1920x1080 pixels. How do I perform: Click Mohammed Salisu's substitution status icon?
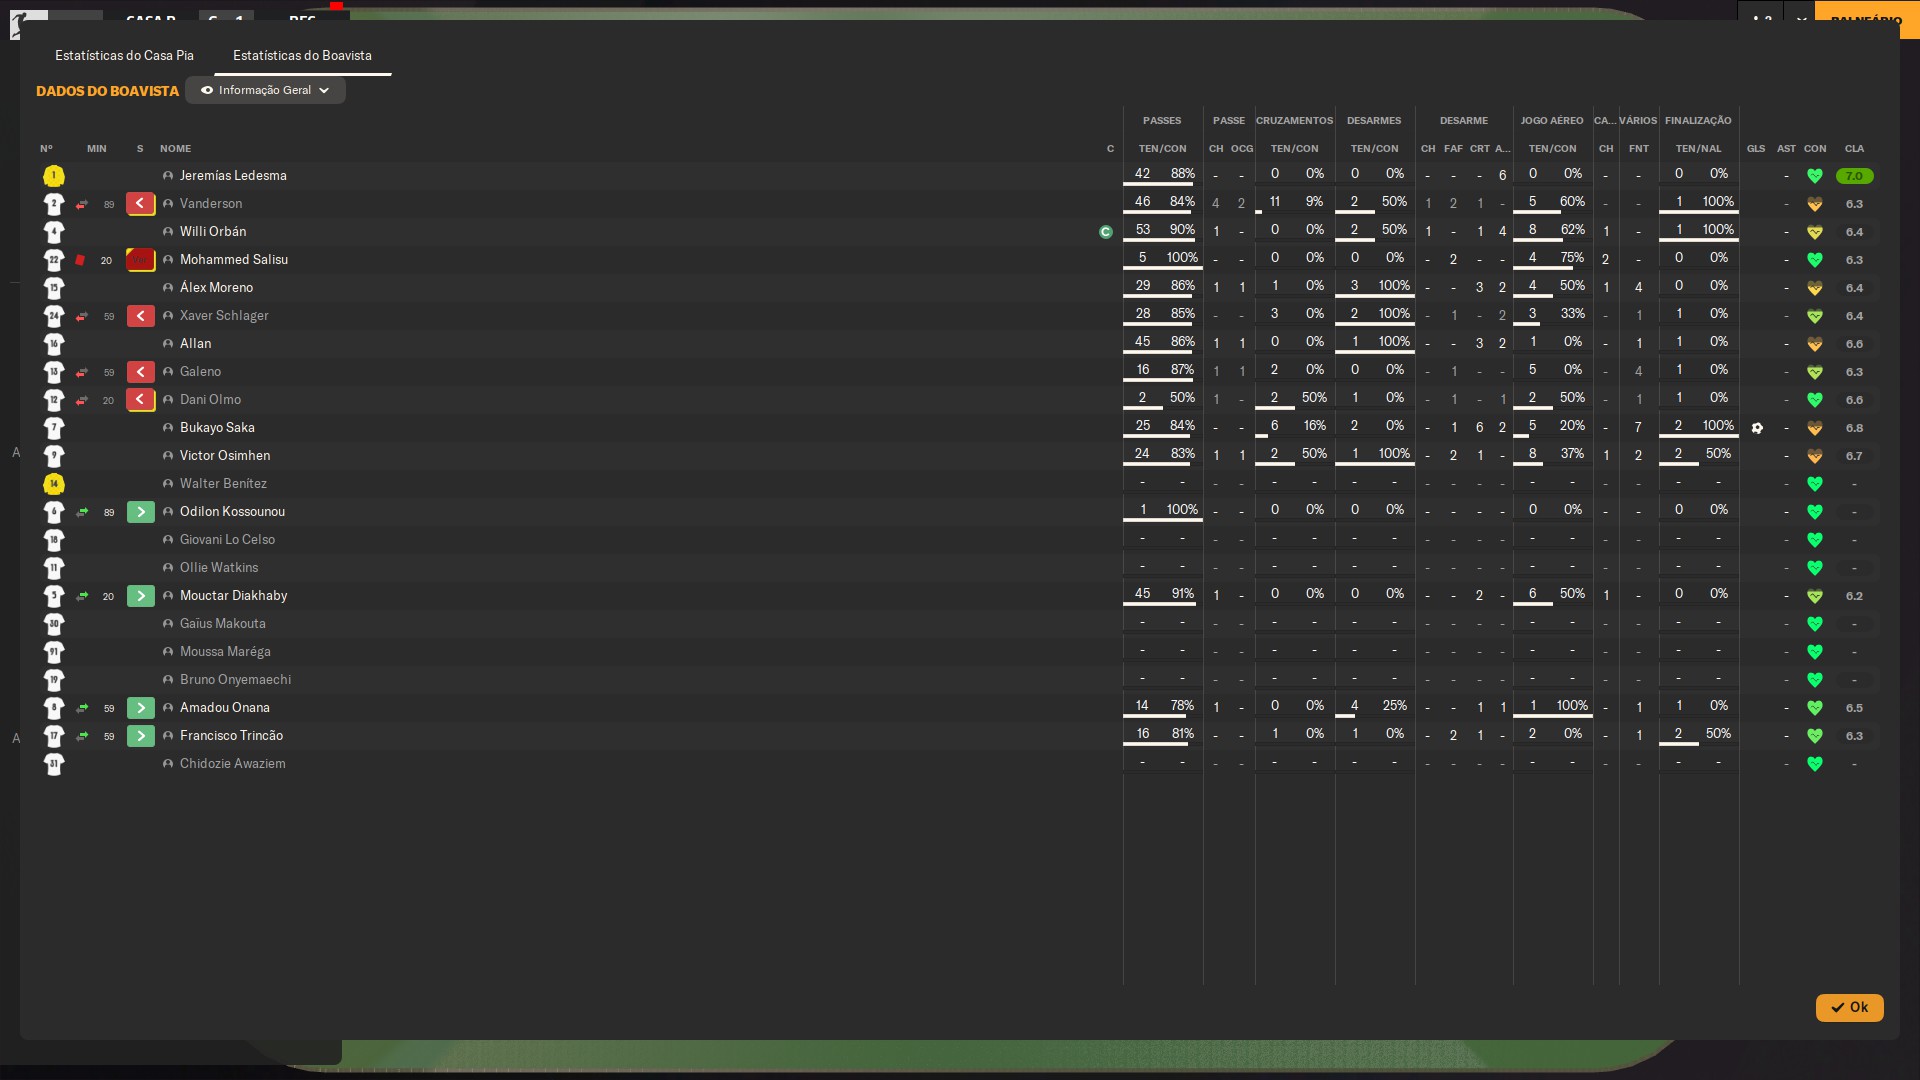click(140, 260)
